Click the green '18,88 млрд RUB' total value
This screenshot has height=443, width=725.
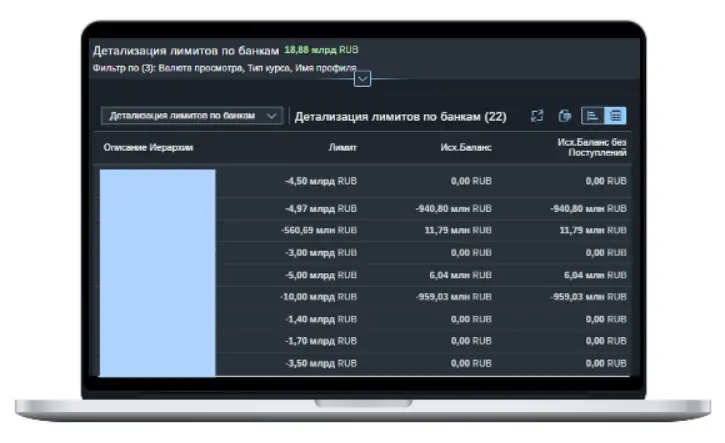(321, 49)
